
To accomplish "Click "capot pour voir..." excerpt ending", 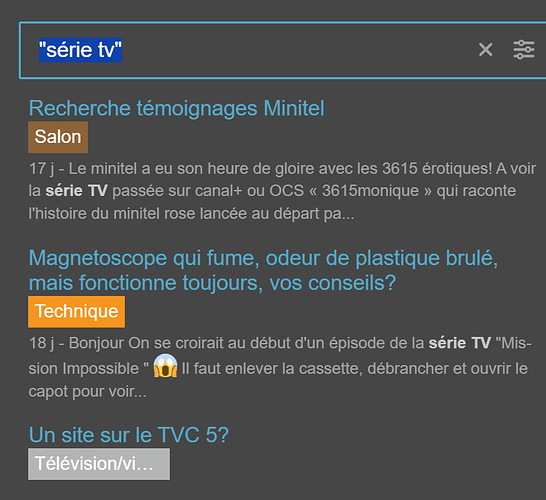I will 87,392.
